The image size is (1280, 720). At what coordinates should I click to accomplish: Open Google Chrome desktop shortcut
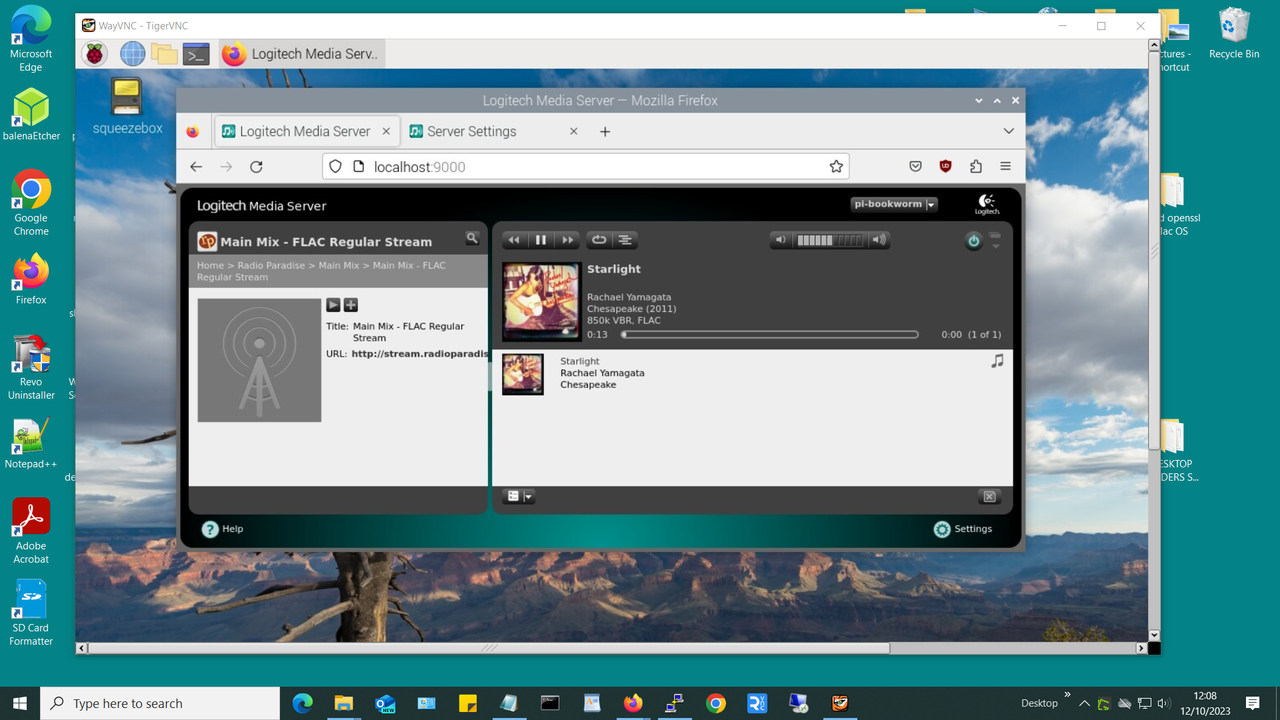[31, 203]
